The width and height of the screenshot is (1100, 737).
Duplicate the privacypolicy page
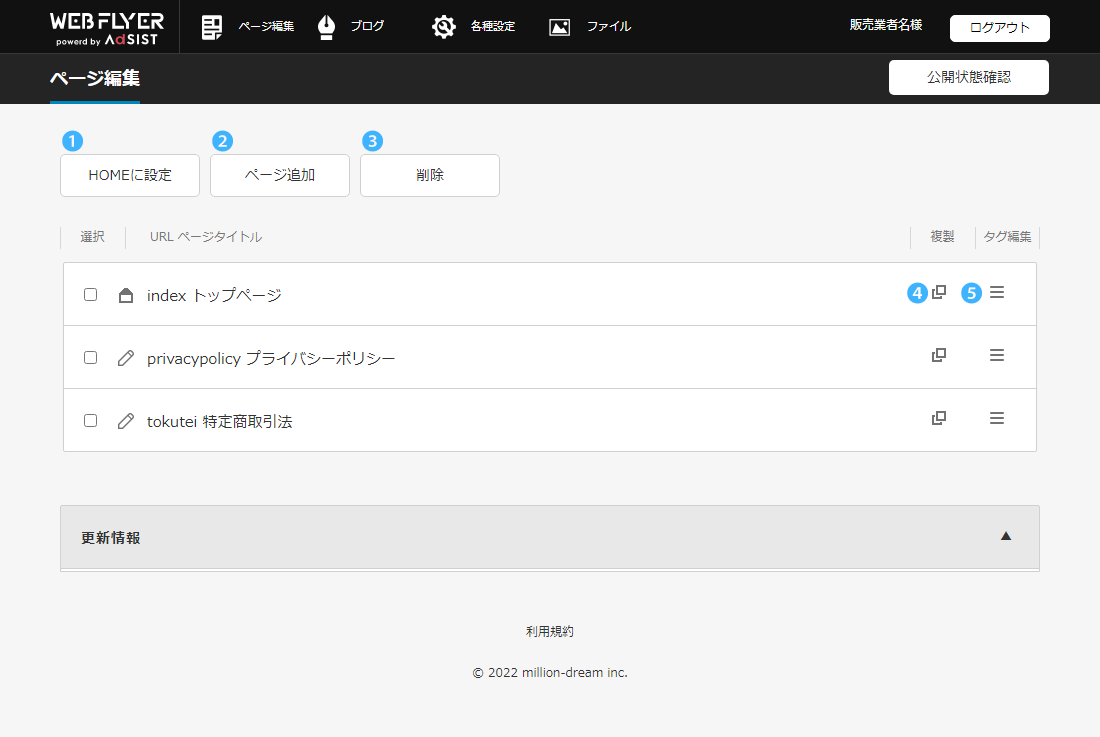click(939, 356)
